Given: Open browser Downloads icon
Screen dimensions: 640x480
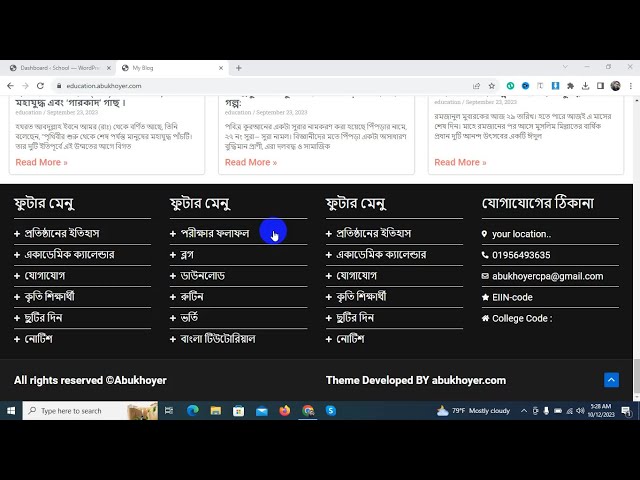Looking at the screenshot, I should pos(585,86).
